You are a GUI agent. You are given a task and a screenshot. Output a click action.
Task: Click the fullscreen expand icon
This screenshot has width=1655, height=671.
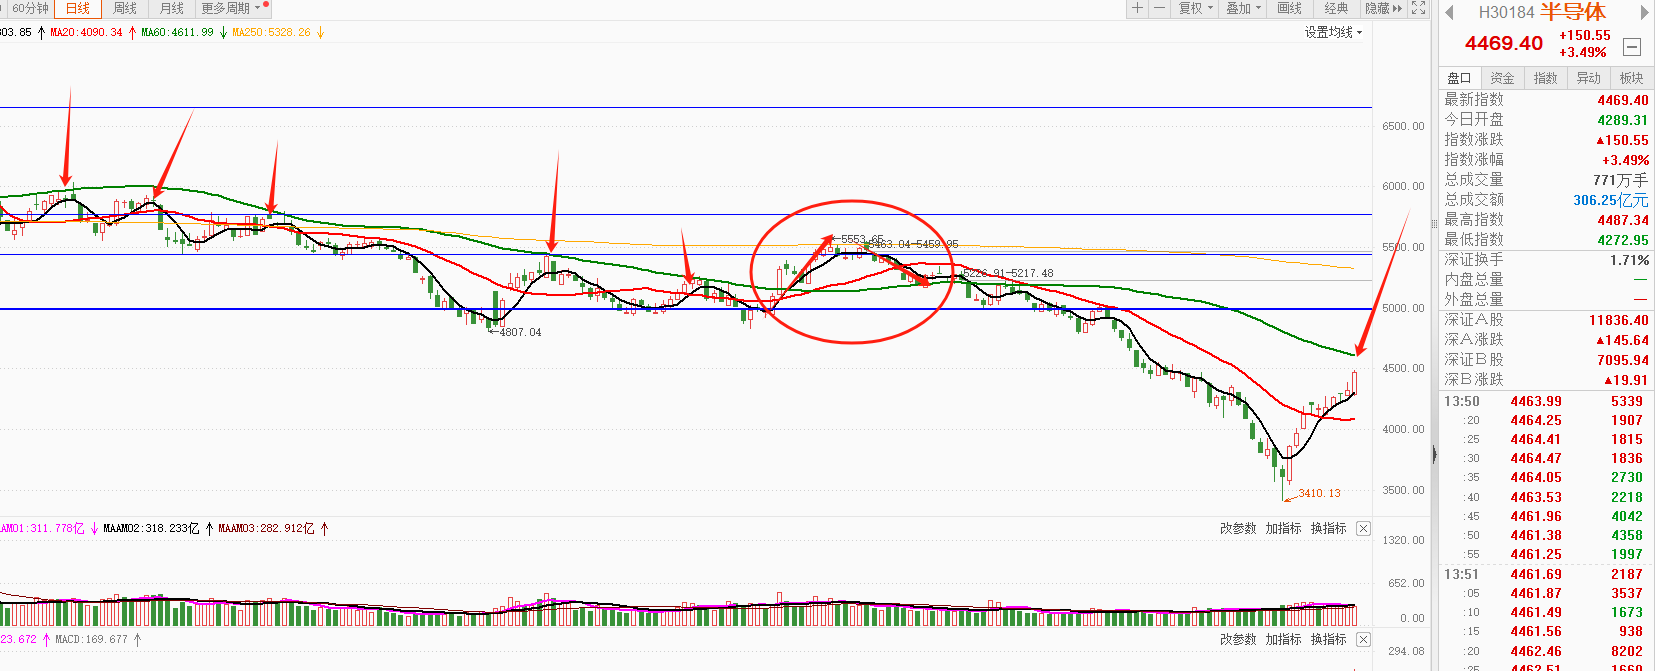pos(1418,8)
